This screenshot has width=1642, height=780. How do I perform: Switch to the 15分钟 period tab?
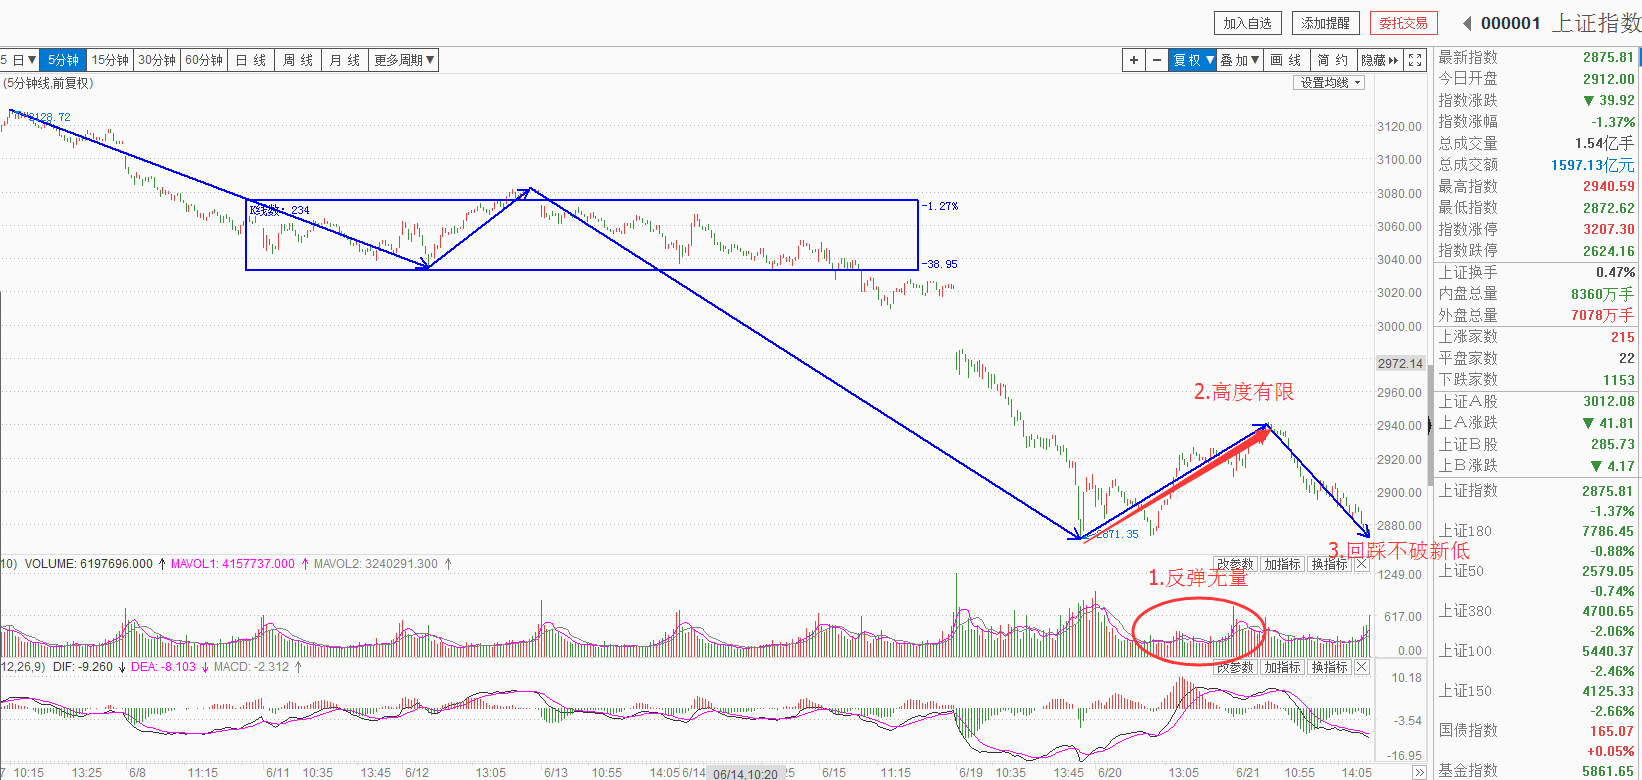(x=110, y=60)
